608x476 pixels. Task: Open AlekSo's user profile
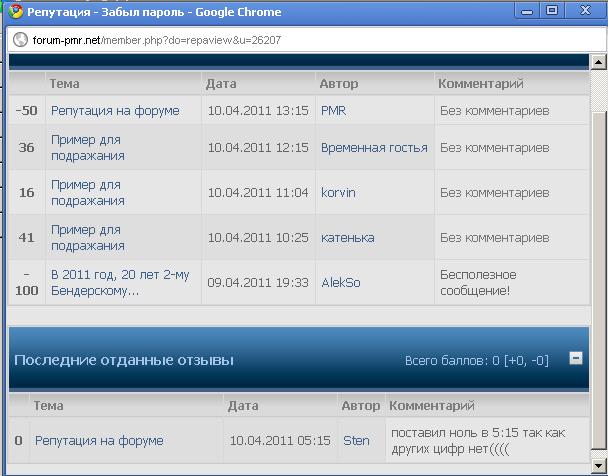click(x=340, y=282)
